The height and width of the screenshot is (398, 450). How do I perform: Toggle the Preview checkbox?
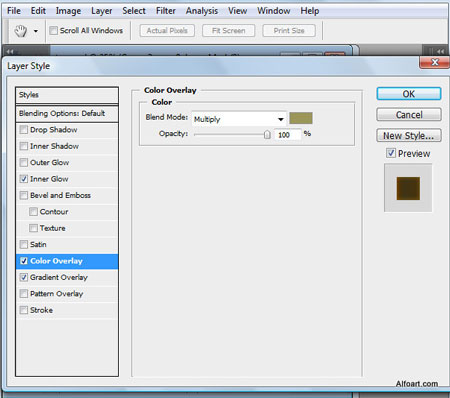[x=391, y=153]
